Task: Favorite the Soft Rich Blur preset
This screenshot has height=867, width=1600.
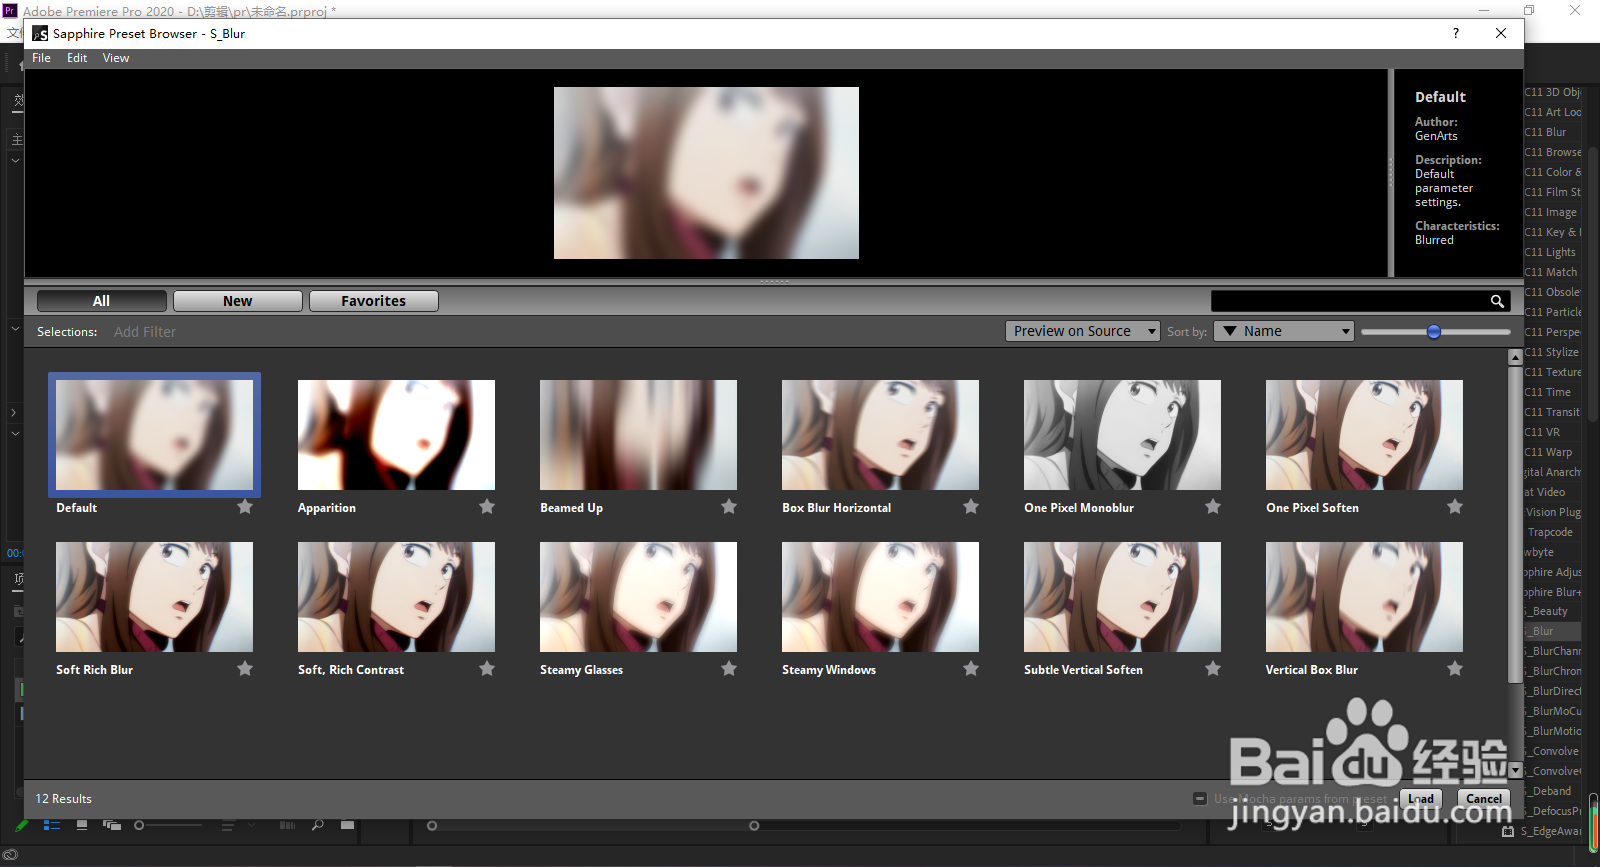Action: [x=245, y=669]
